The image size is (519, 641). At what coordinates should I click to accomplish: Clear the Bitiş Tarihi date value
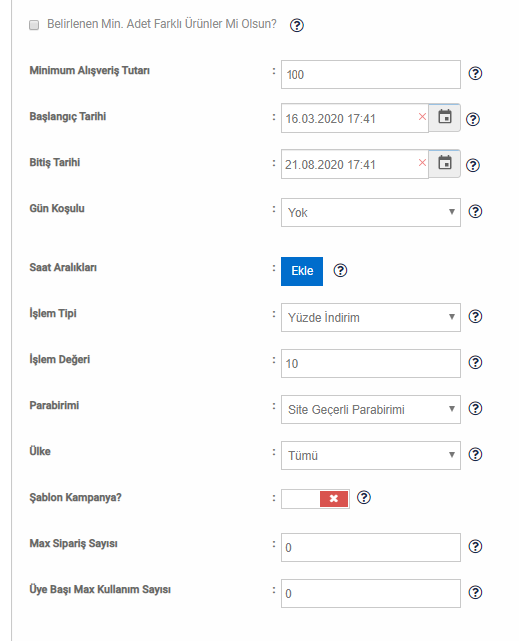(x=422, y=163)
